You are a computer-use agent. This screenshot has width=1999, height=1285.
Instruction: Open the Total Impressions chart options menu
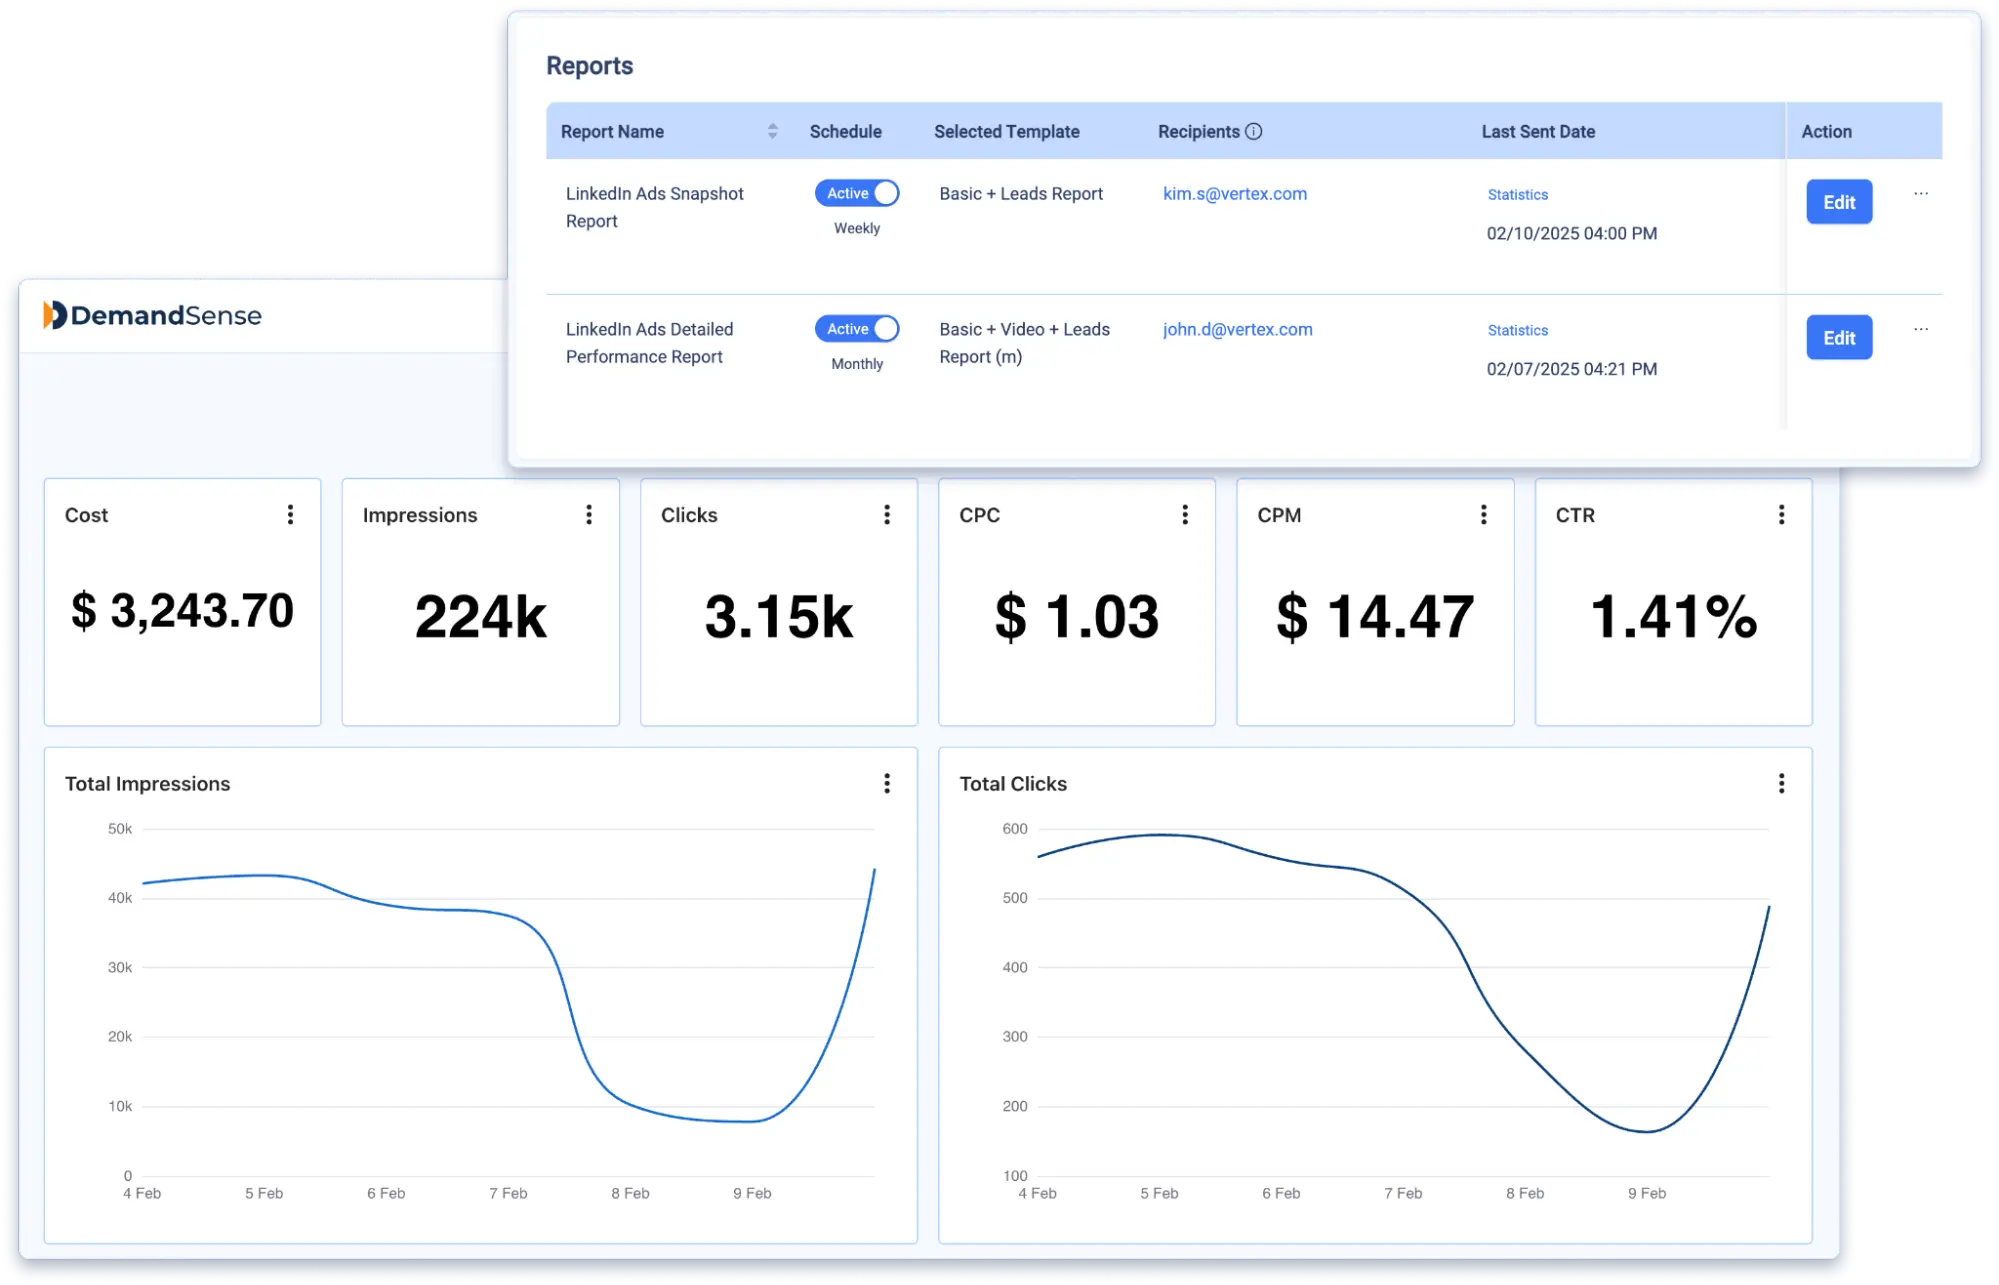[x=887, y=783]
